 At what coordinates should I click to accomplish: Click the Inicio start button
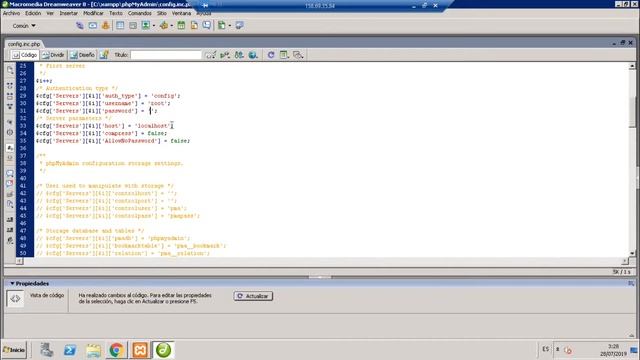14,350
